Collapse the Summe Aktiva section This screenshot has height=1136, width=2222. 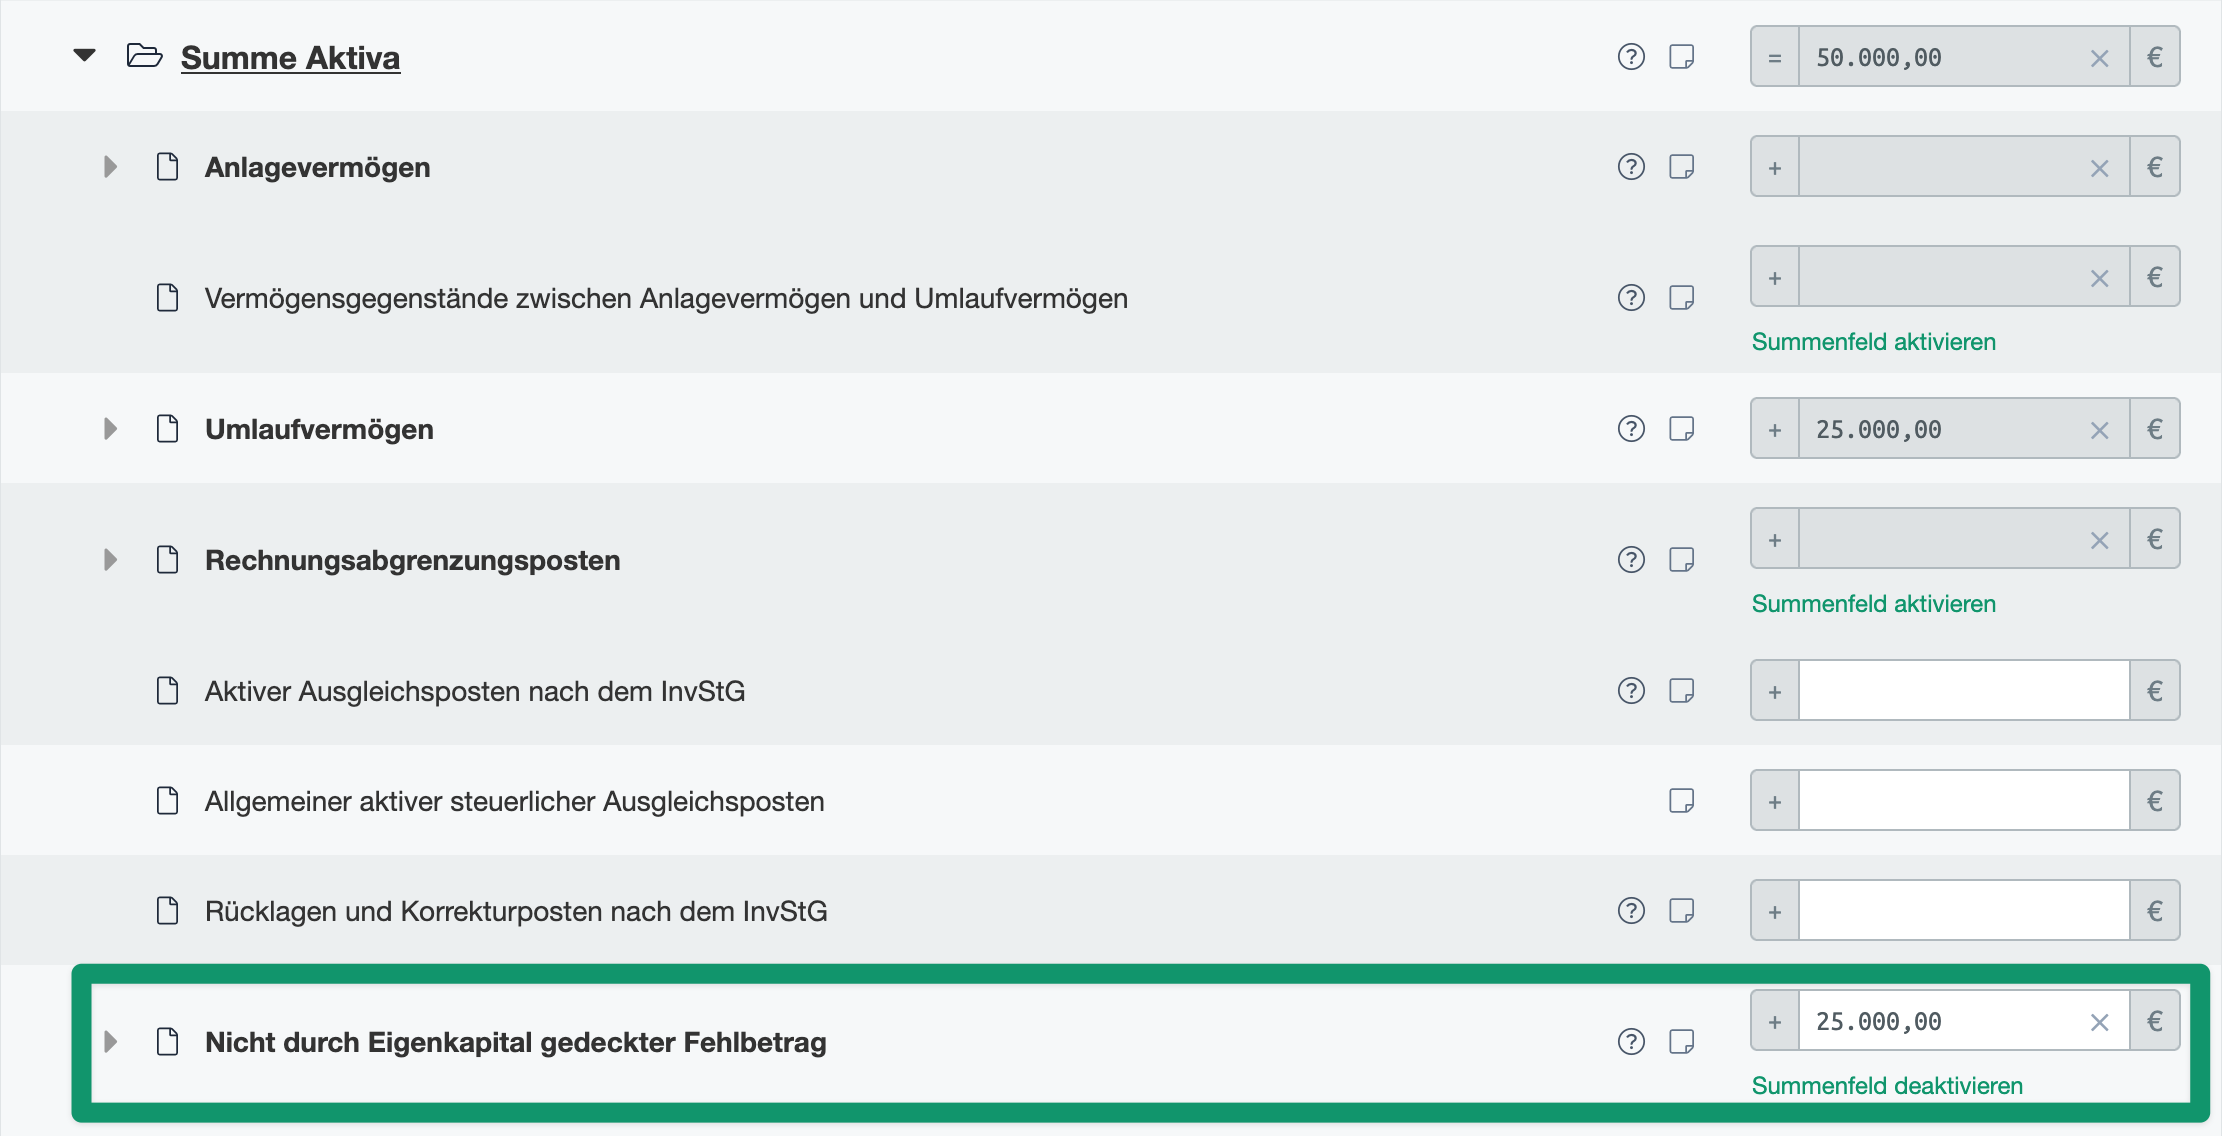(x=85, y=56)
